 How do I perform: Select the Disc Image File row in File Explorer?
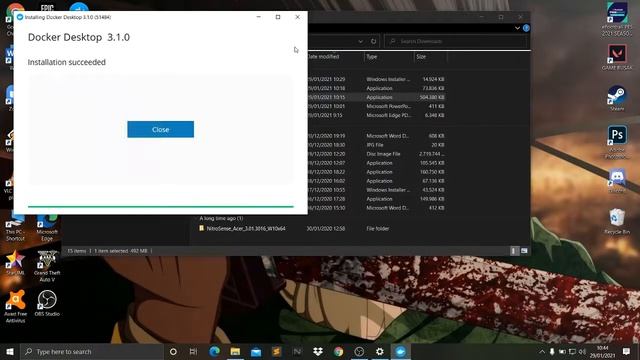point(376,154)
